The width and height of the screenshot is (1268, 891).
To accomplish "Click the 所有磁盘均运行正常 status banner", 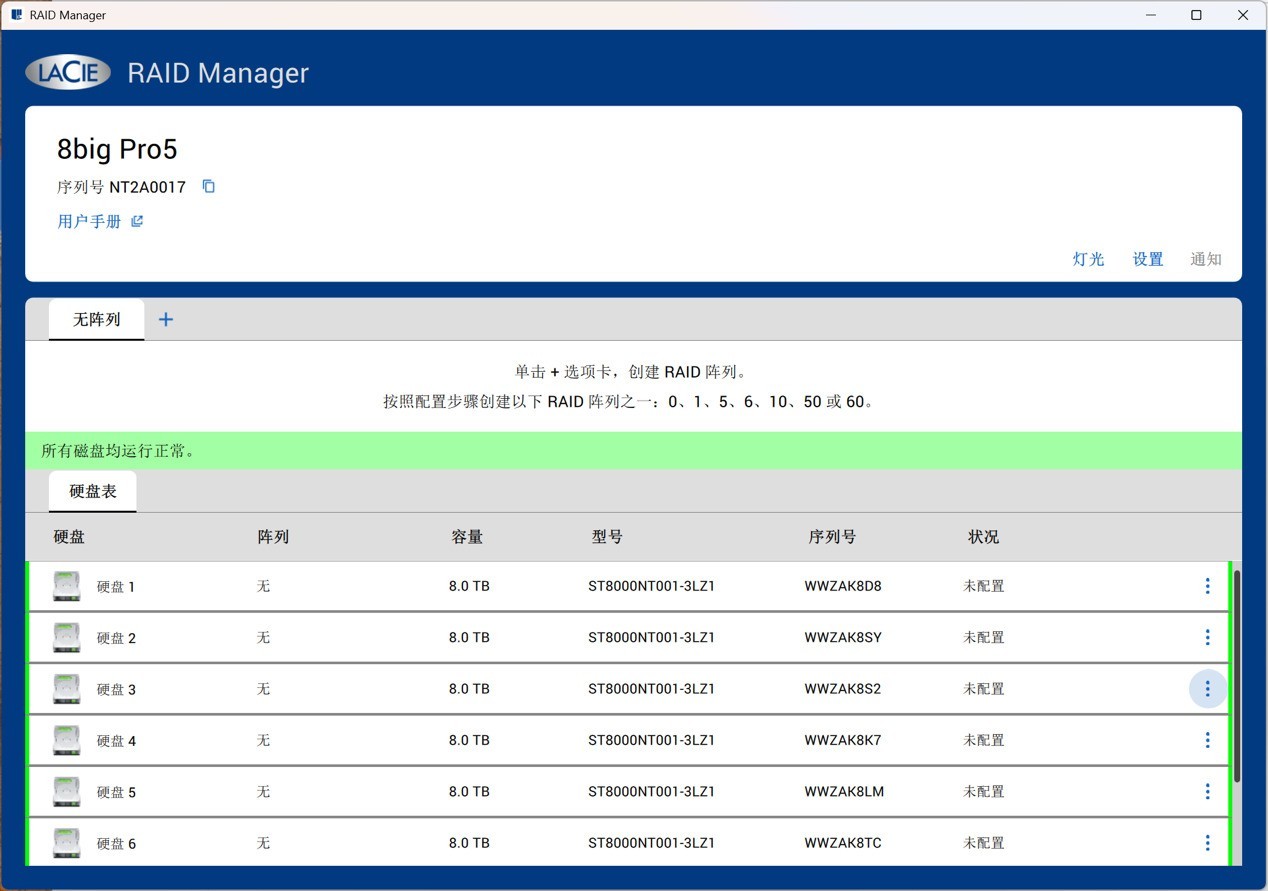I will pos(633,451).
